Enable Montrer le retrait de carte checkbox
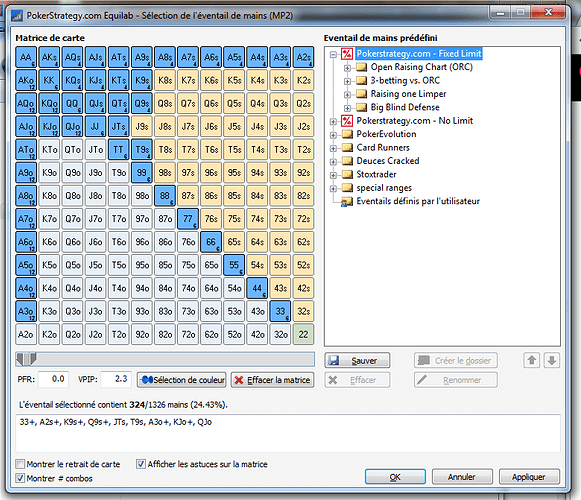The width and height of the screenshot is (581, 500). tap(20, 464)
